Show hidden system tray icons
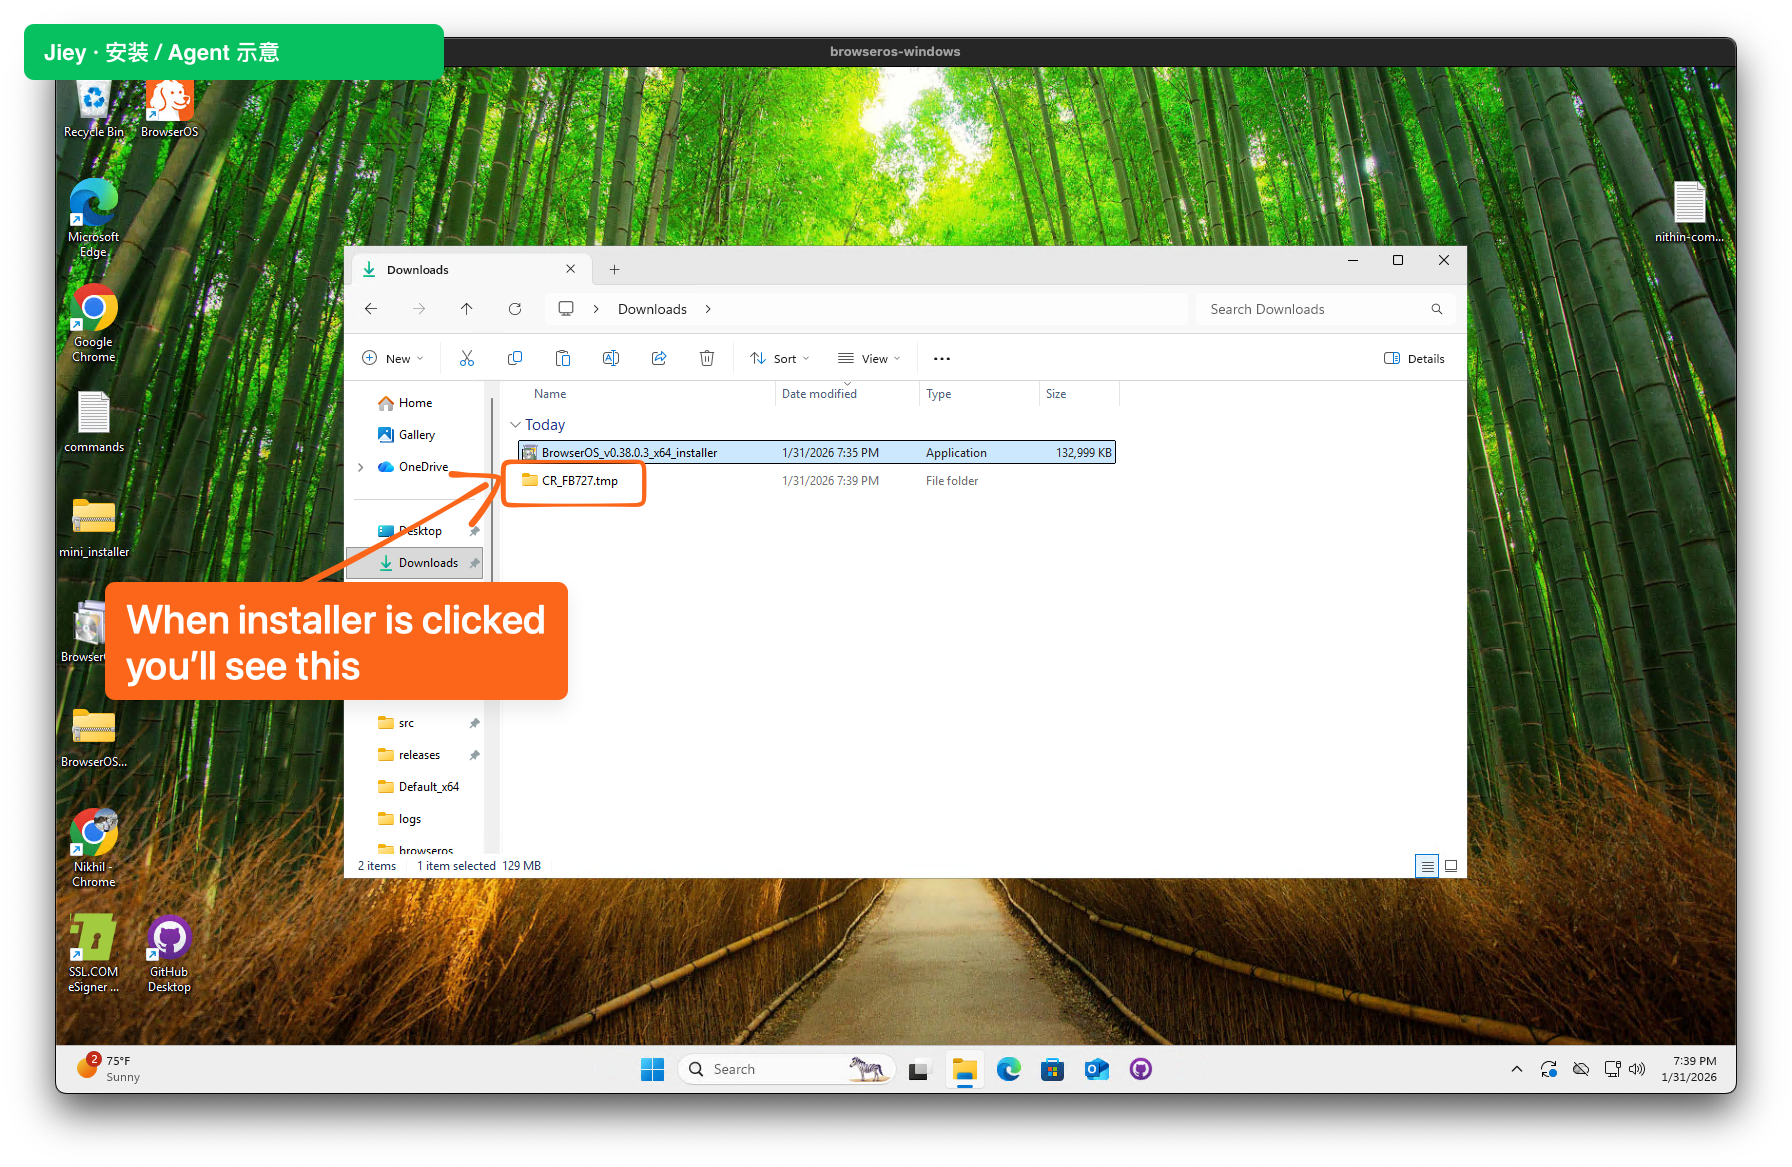 coord(1517,1069)
